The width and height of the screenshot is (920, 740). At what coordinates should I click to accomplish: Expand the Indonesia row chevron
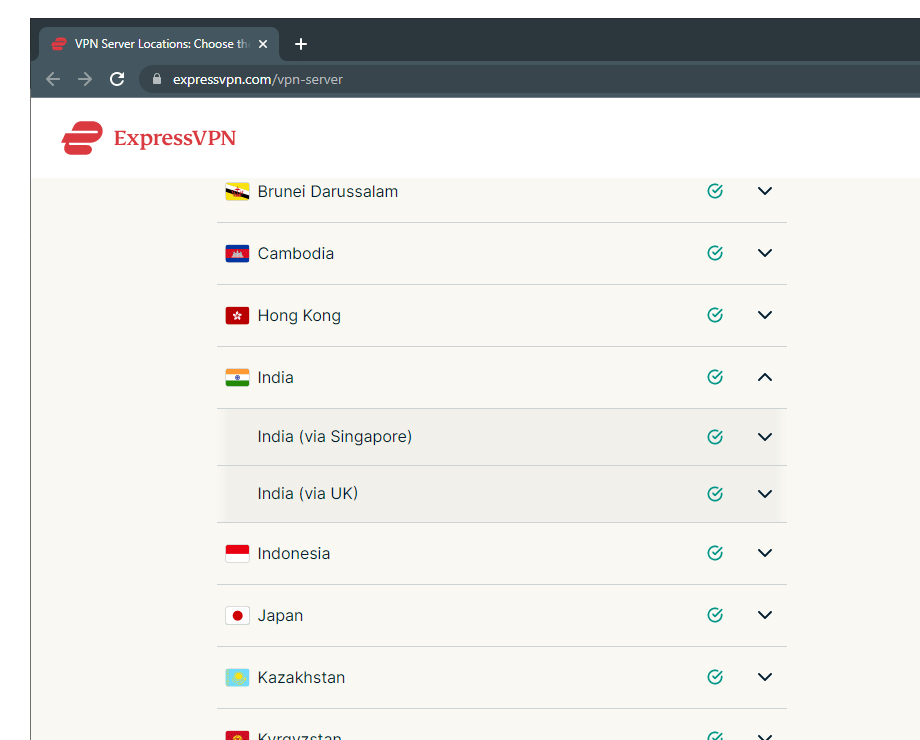pos(765,553)
